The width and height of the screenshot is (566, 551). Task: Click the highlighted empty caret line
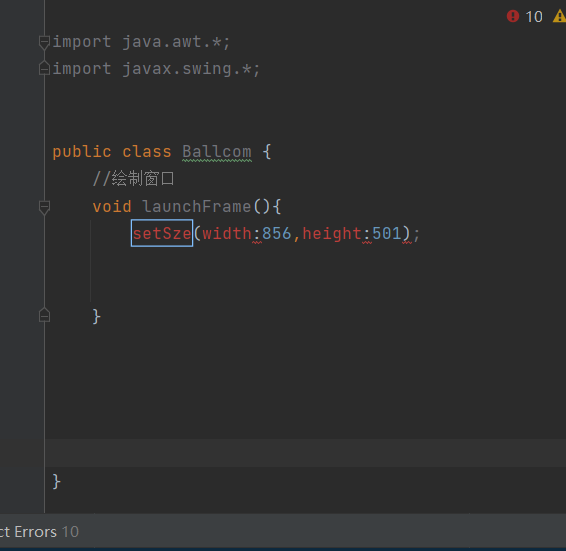[x=305, y=453]
